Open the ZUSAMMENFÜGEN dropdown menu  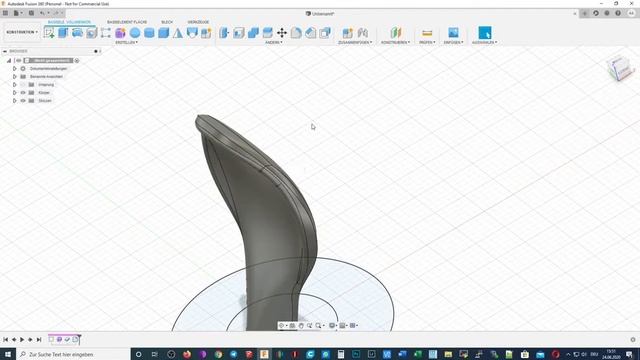click(x=355, y=42)
